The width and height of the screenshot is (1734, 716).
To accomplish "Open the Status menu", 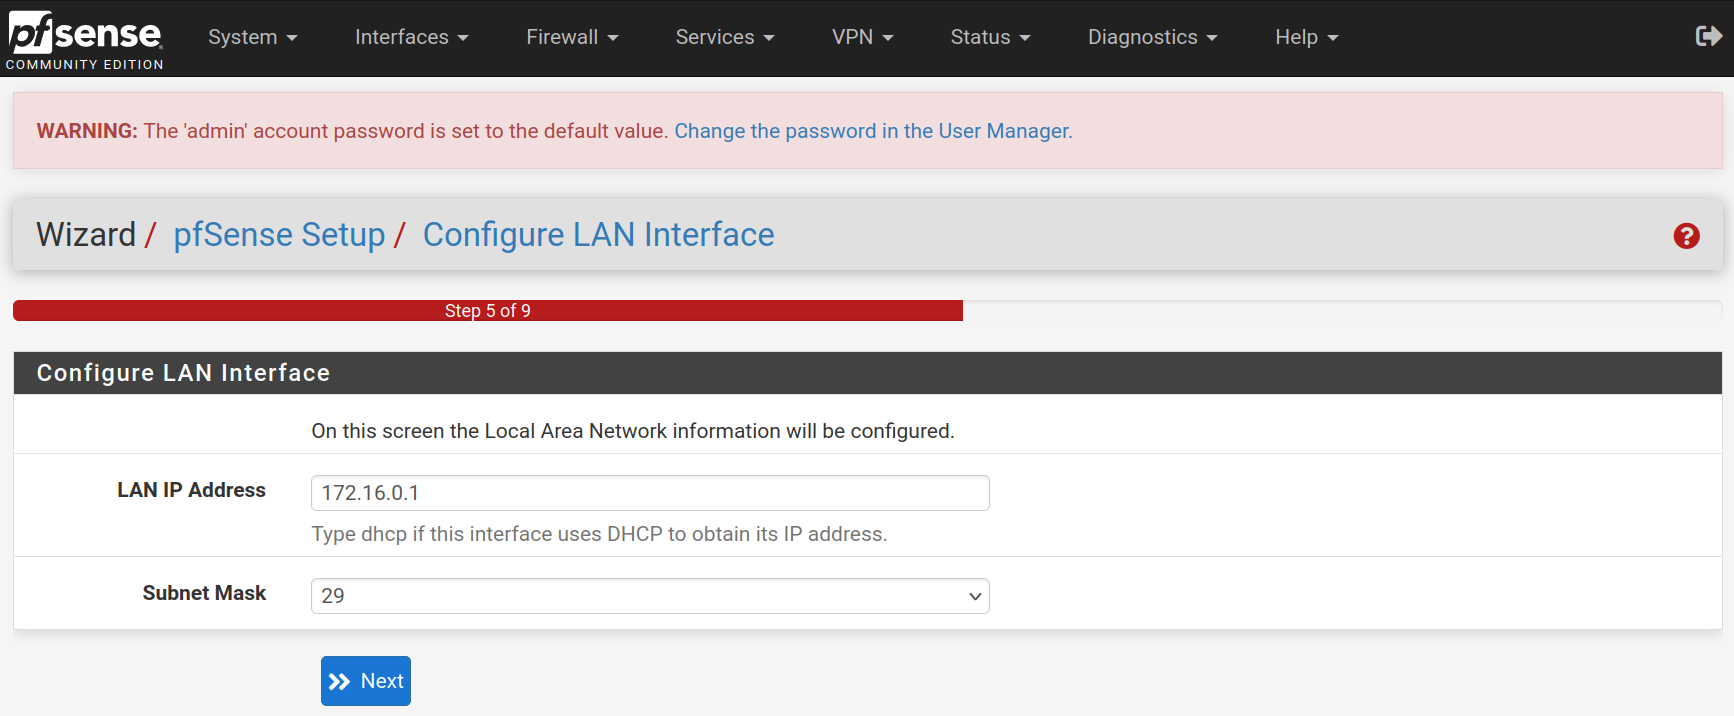I will click(990, 37).
